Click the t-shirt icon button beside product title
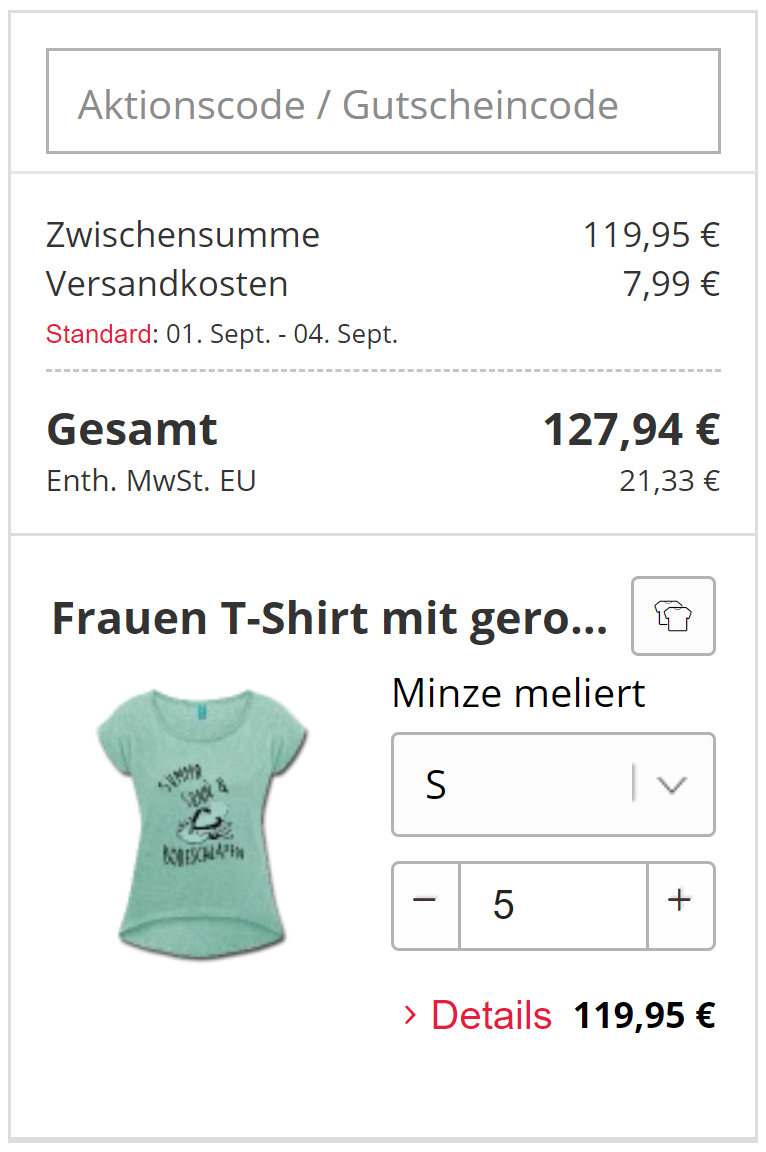This screenshot has height=1152, width=766. point(673,616)
